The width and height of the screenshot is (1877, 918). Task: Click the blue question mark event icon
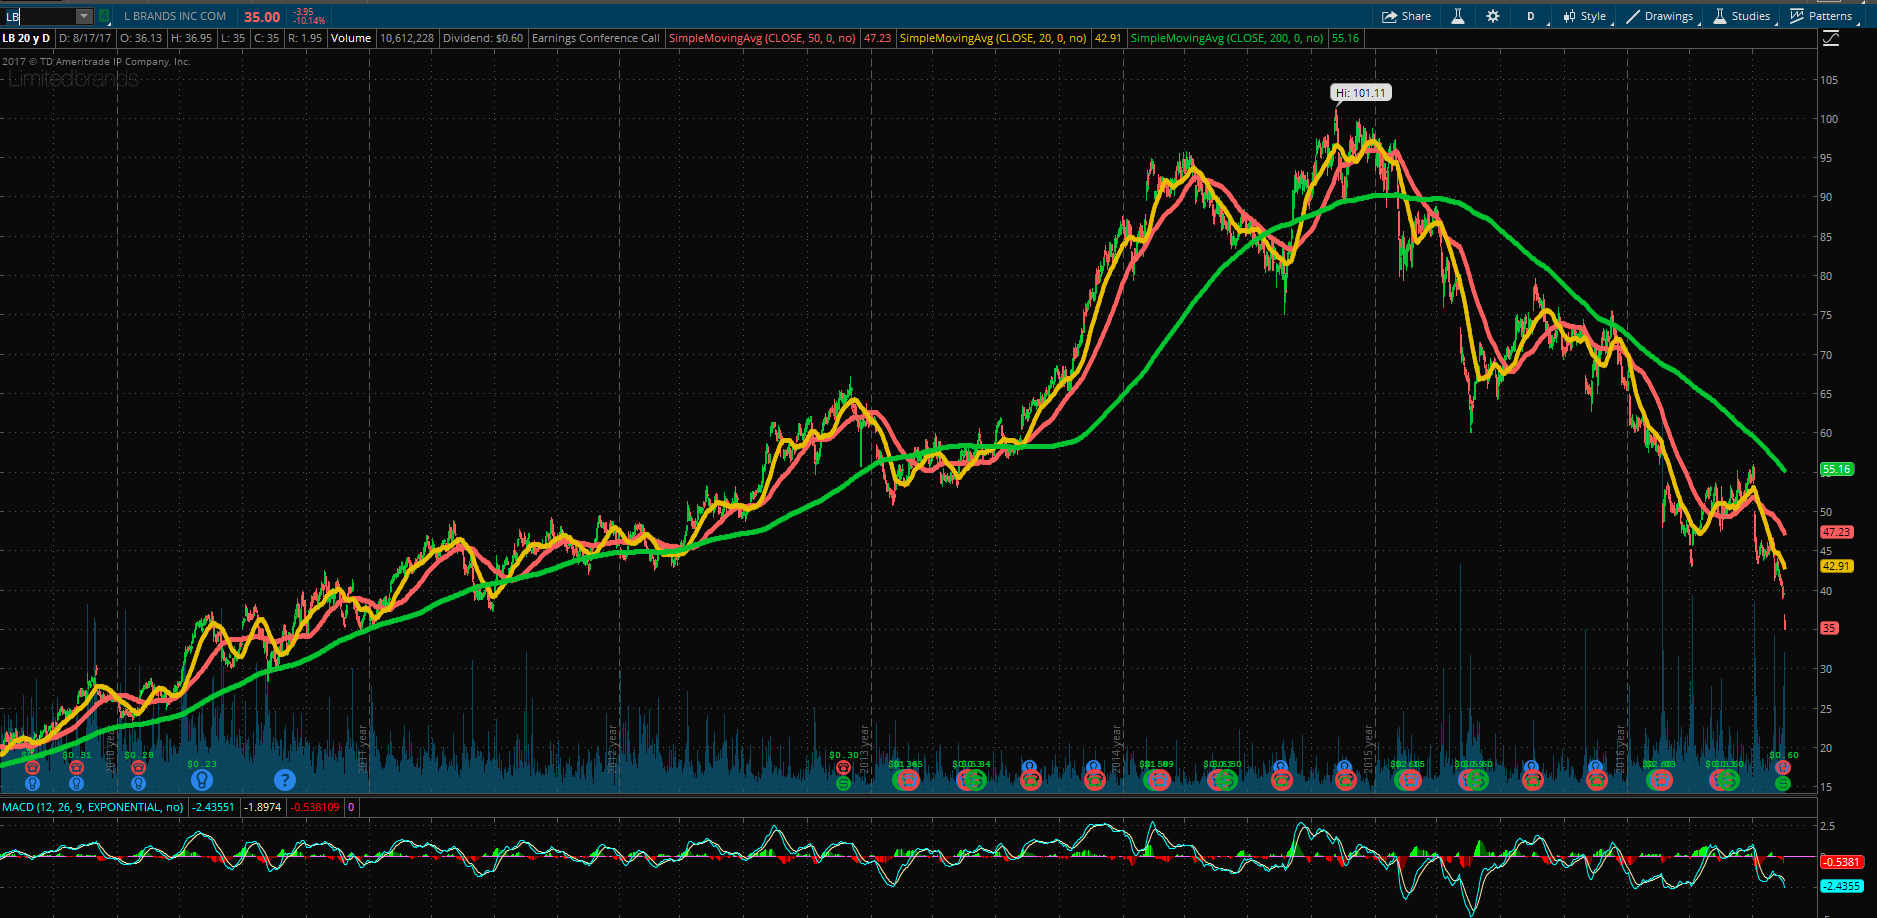pos(285,779)
